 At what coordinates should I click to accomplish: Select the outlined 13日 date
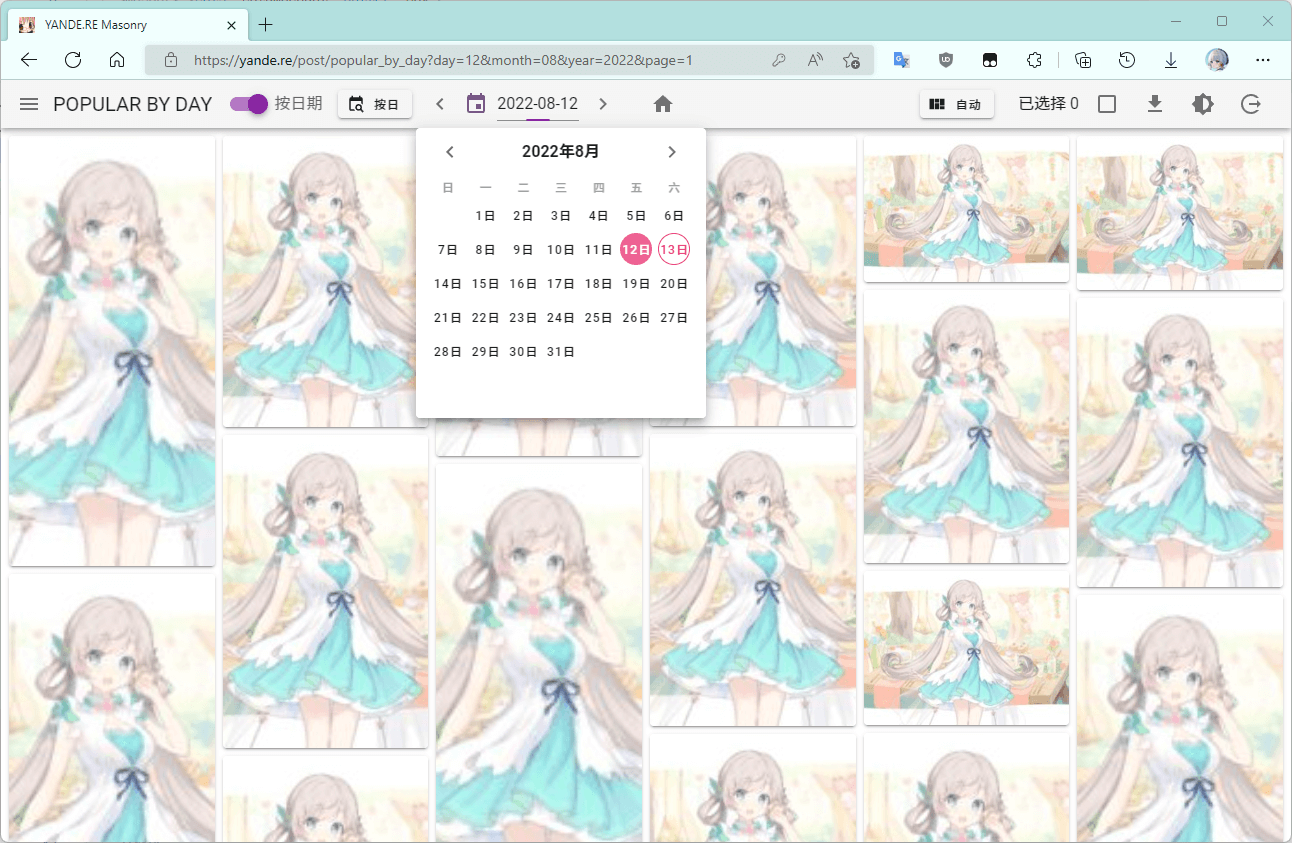click(x=674, y=250)
